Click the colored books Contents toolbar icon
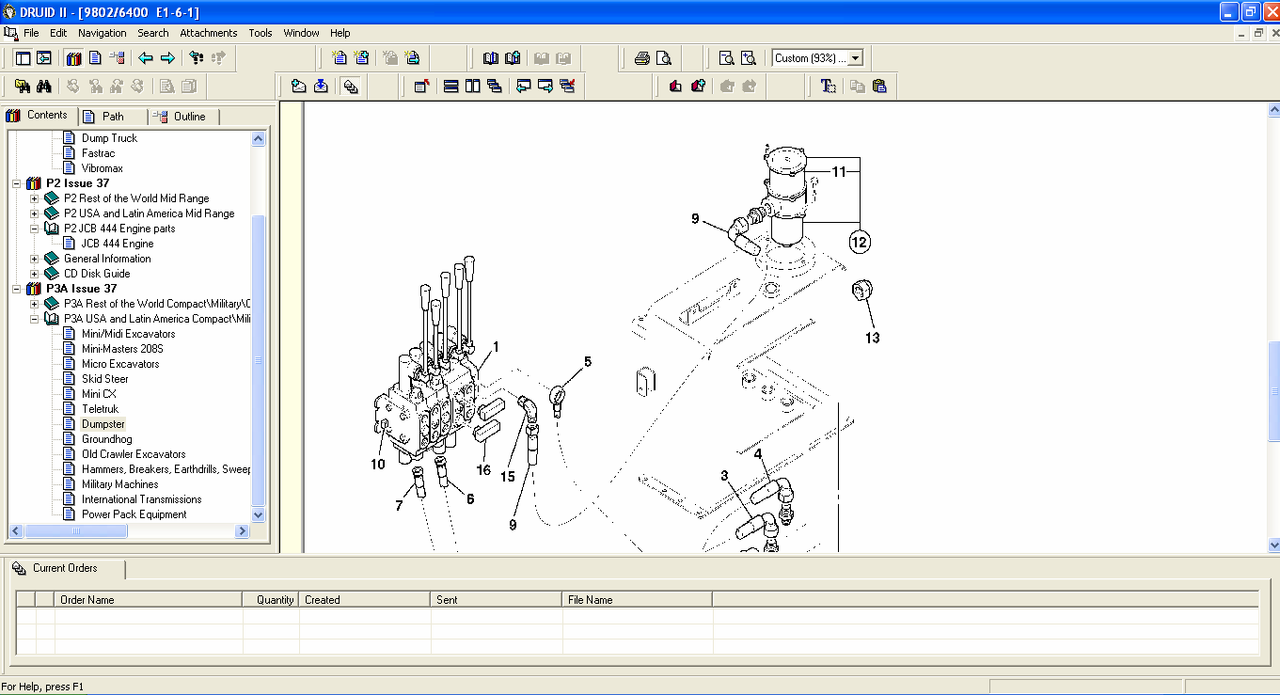Image resolution: width=1280 pixels, height=695 pixels. pyautogui.click(x=74, y=58)
